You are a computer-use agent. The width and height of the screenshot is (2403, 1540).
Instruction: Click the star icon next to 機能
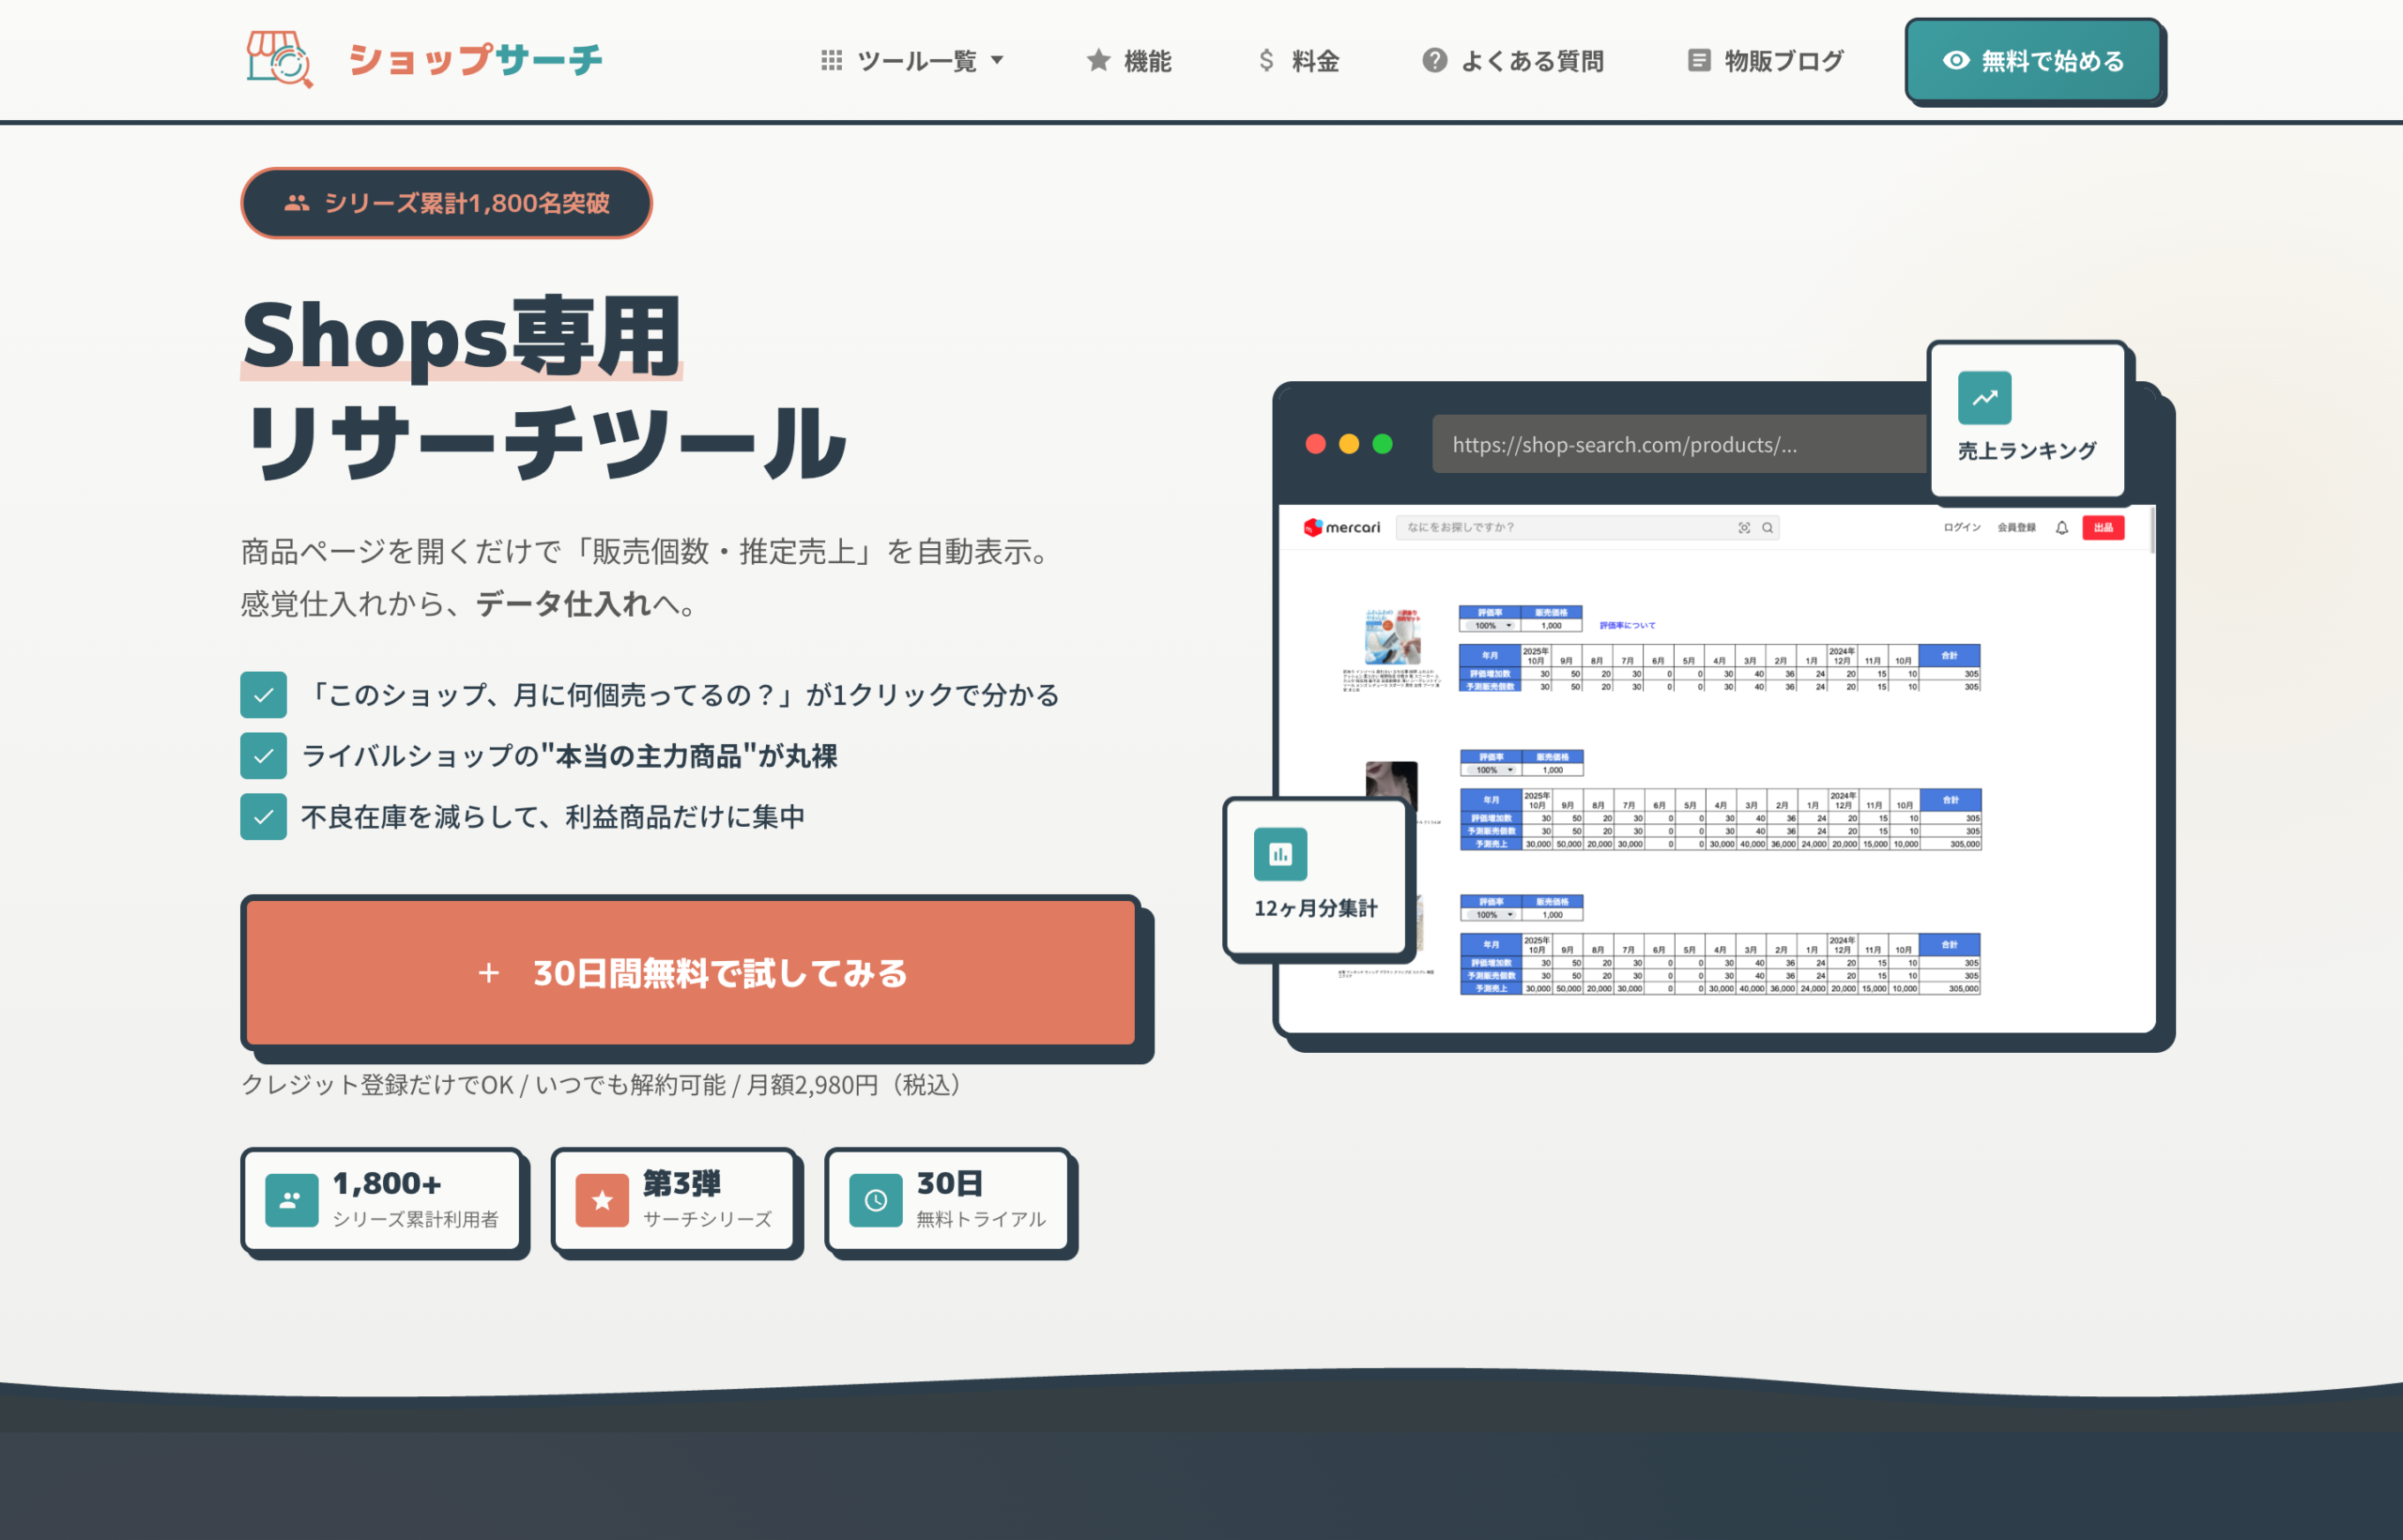click(1097, 60)
